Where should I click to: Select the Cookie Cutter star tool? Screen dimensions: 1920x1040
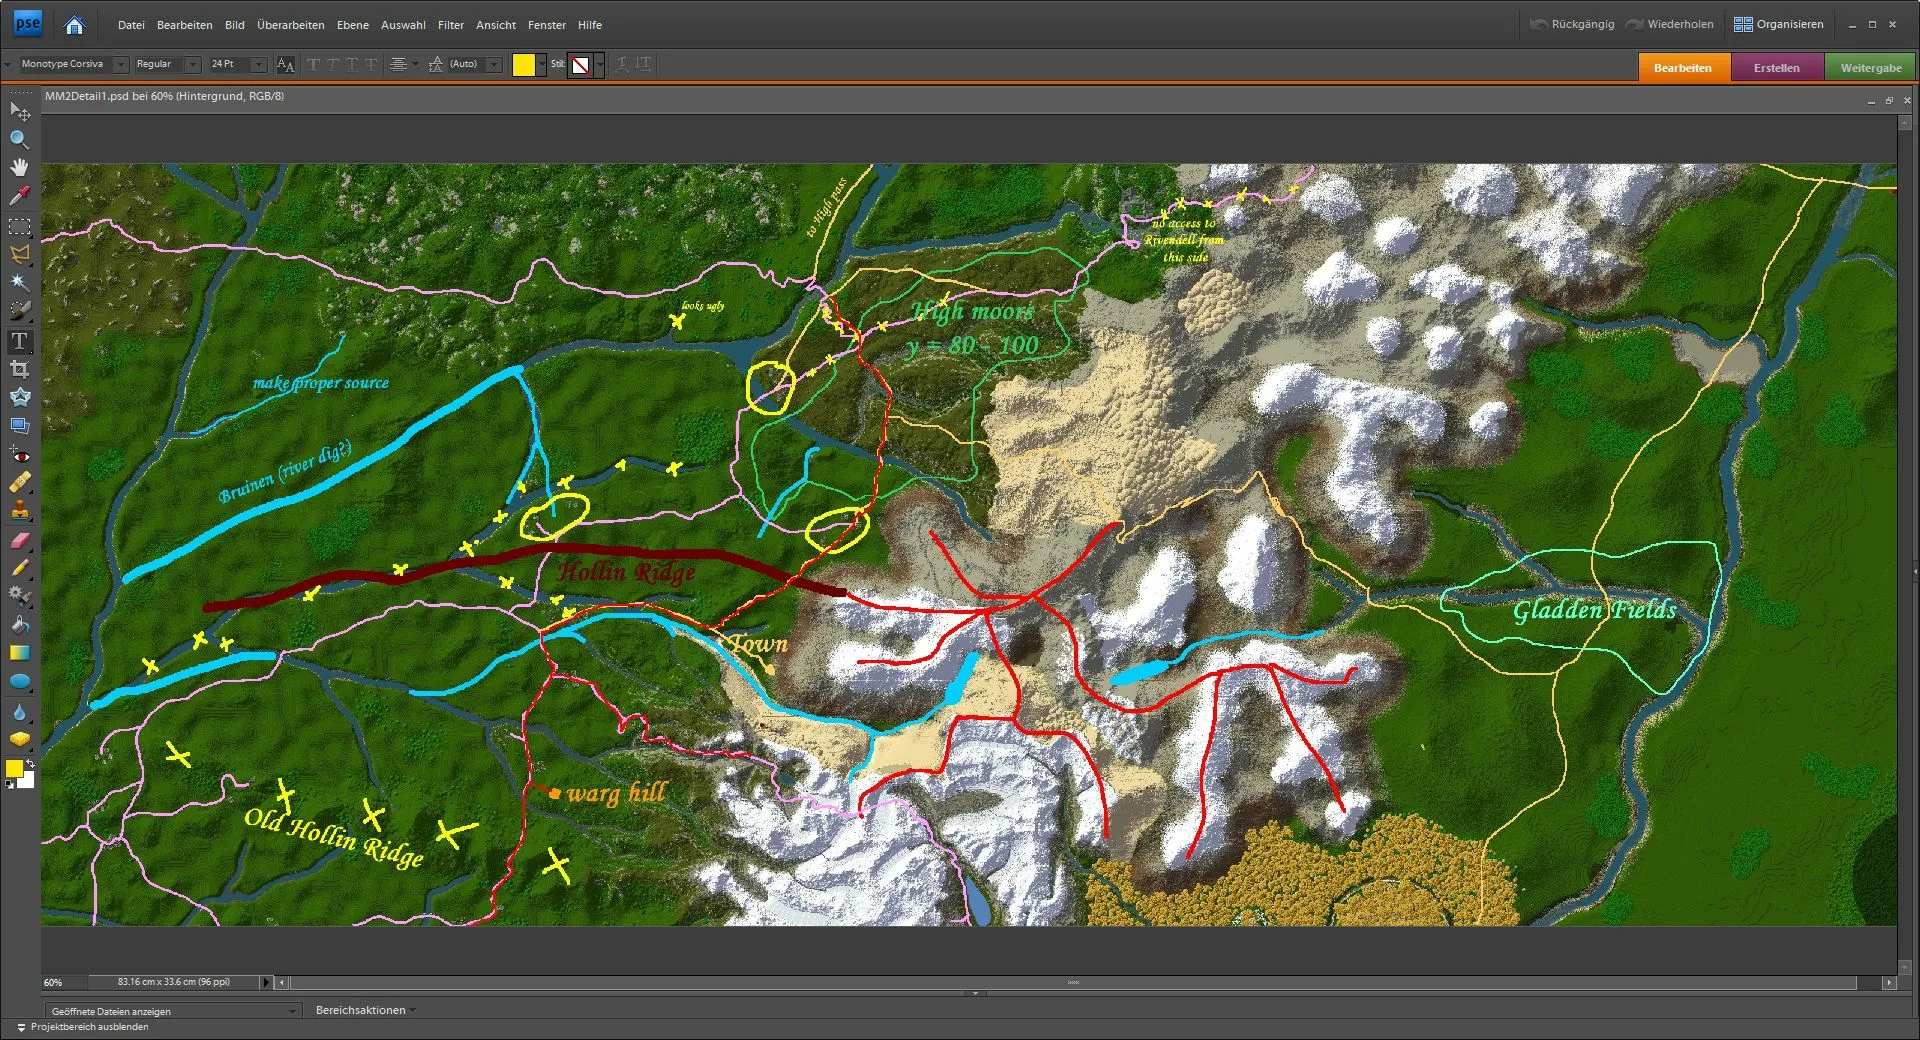(20, 397)
